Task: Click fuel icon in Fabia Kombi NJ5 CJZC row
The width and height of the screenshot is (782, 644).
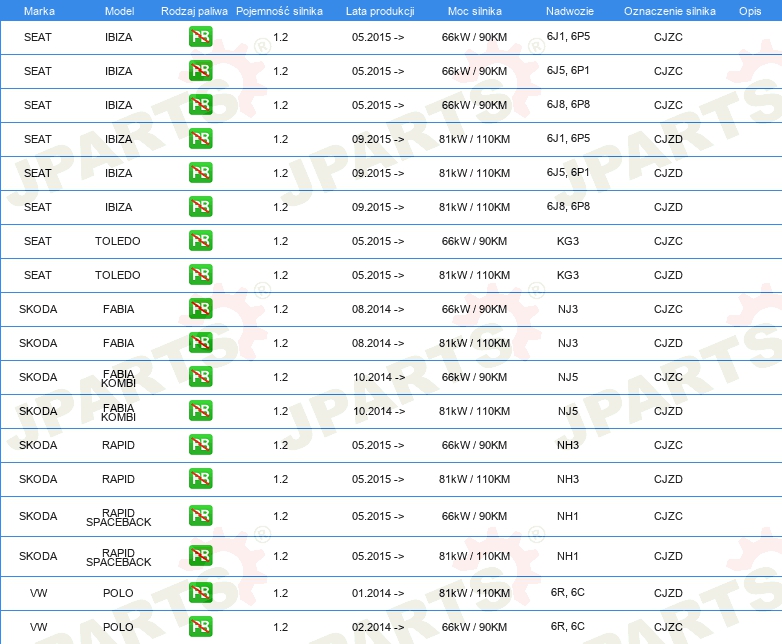Action: pyautogui.click(x=200, y=377)
